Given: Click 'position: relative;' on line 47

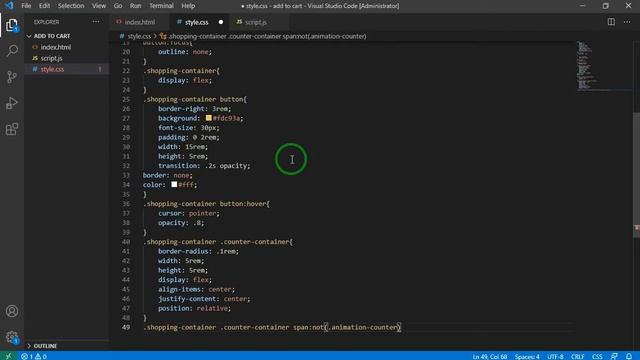Looking at the screenshot, I should [x=194, y=308].
